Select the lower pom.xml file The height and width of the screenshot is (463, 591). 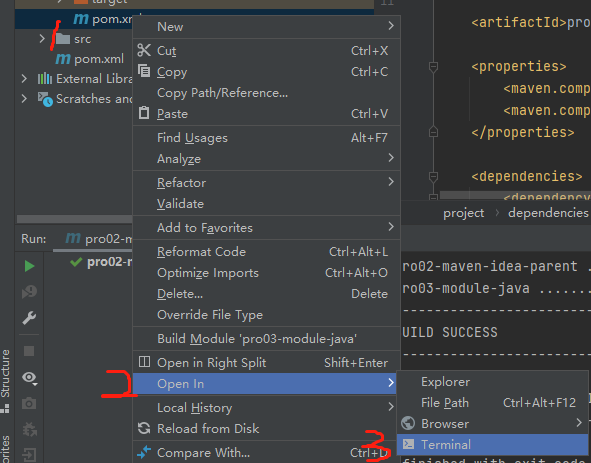[90, 59]
